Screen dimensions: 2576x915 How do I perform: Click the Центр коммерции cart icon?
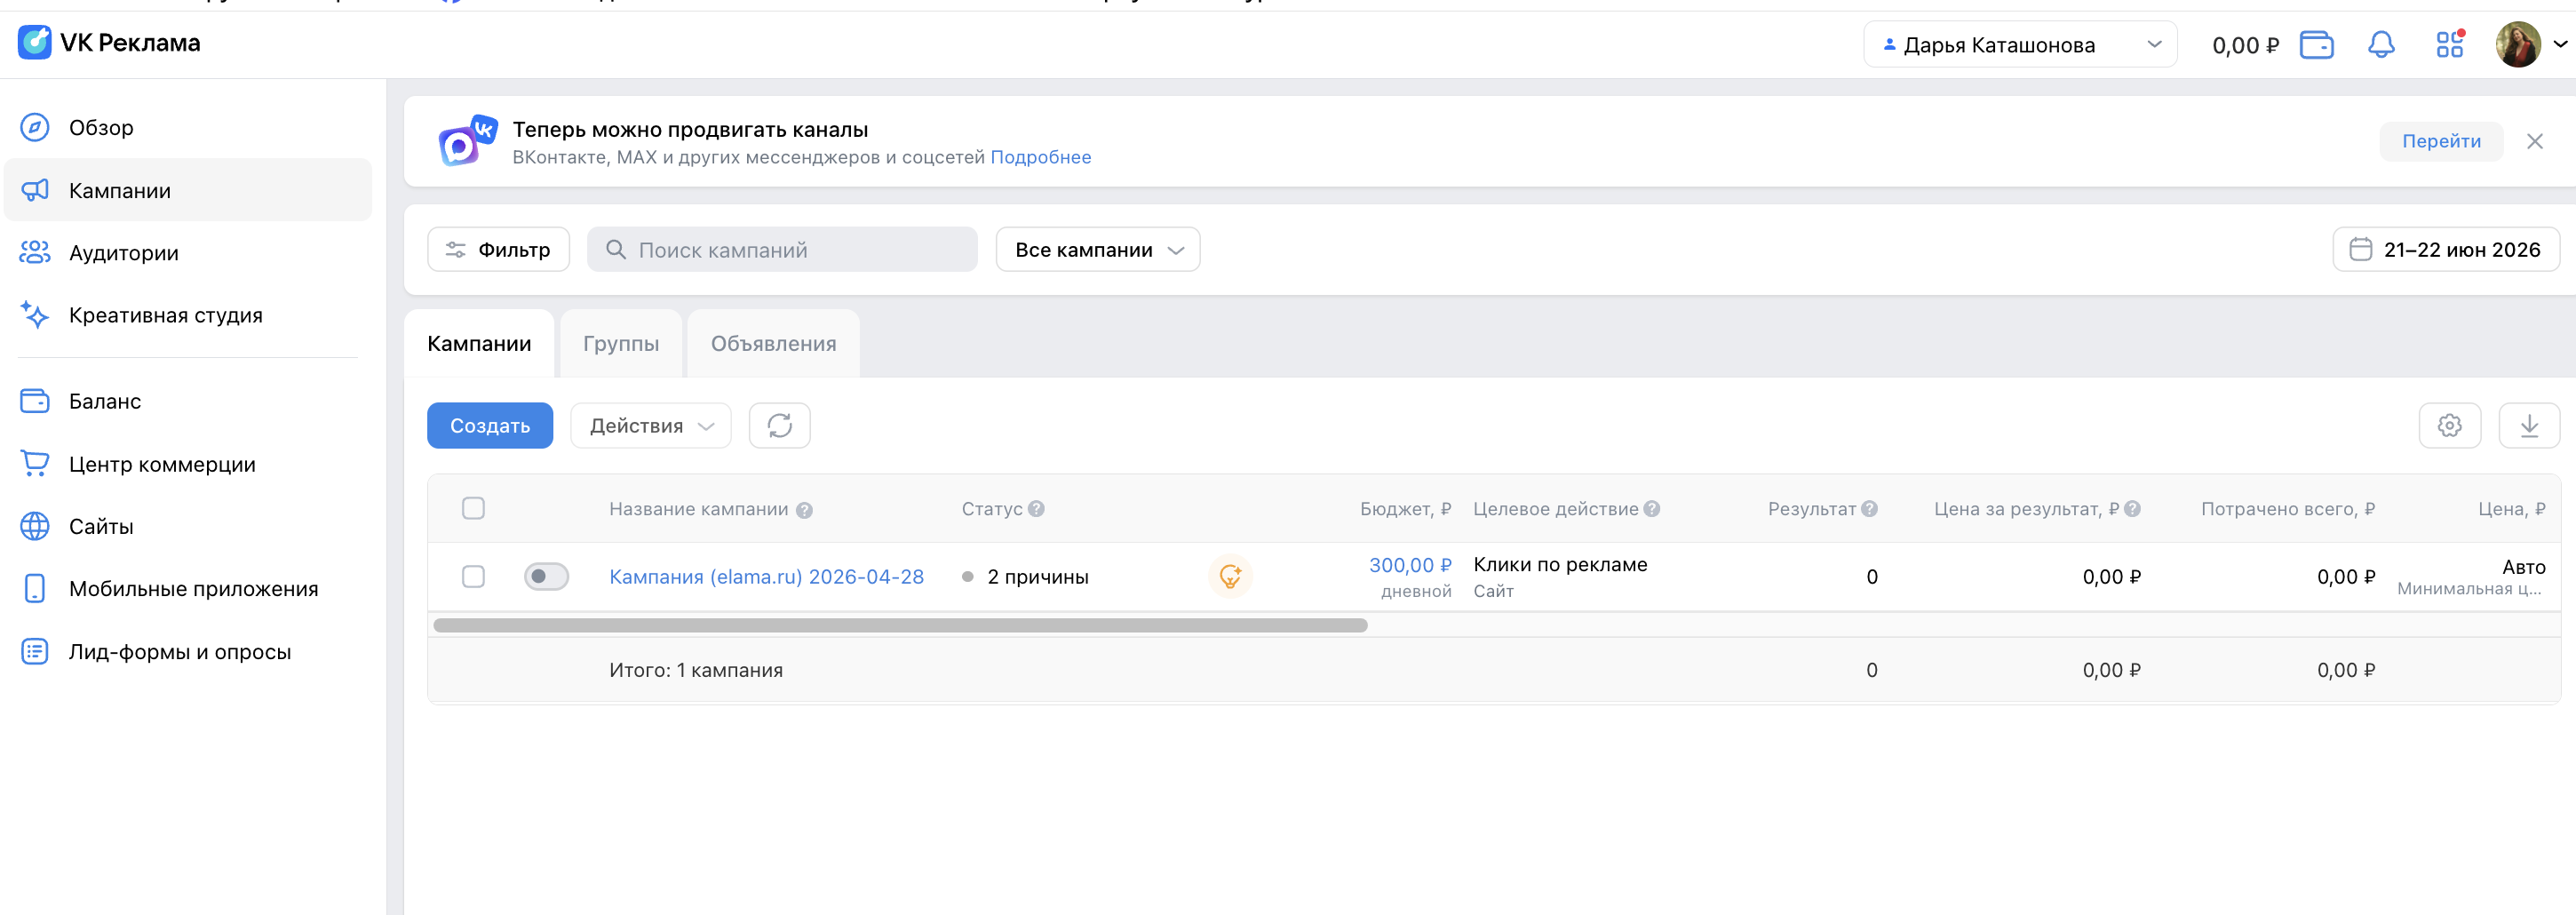tap(35, 464)
